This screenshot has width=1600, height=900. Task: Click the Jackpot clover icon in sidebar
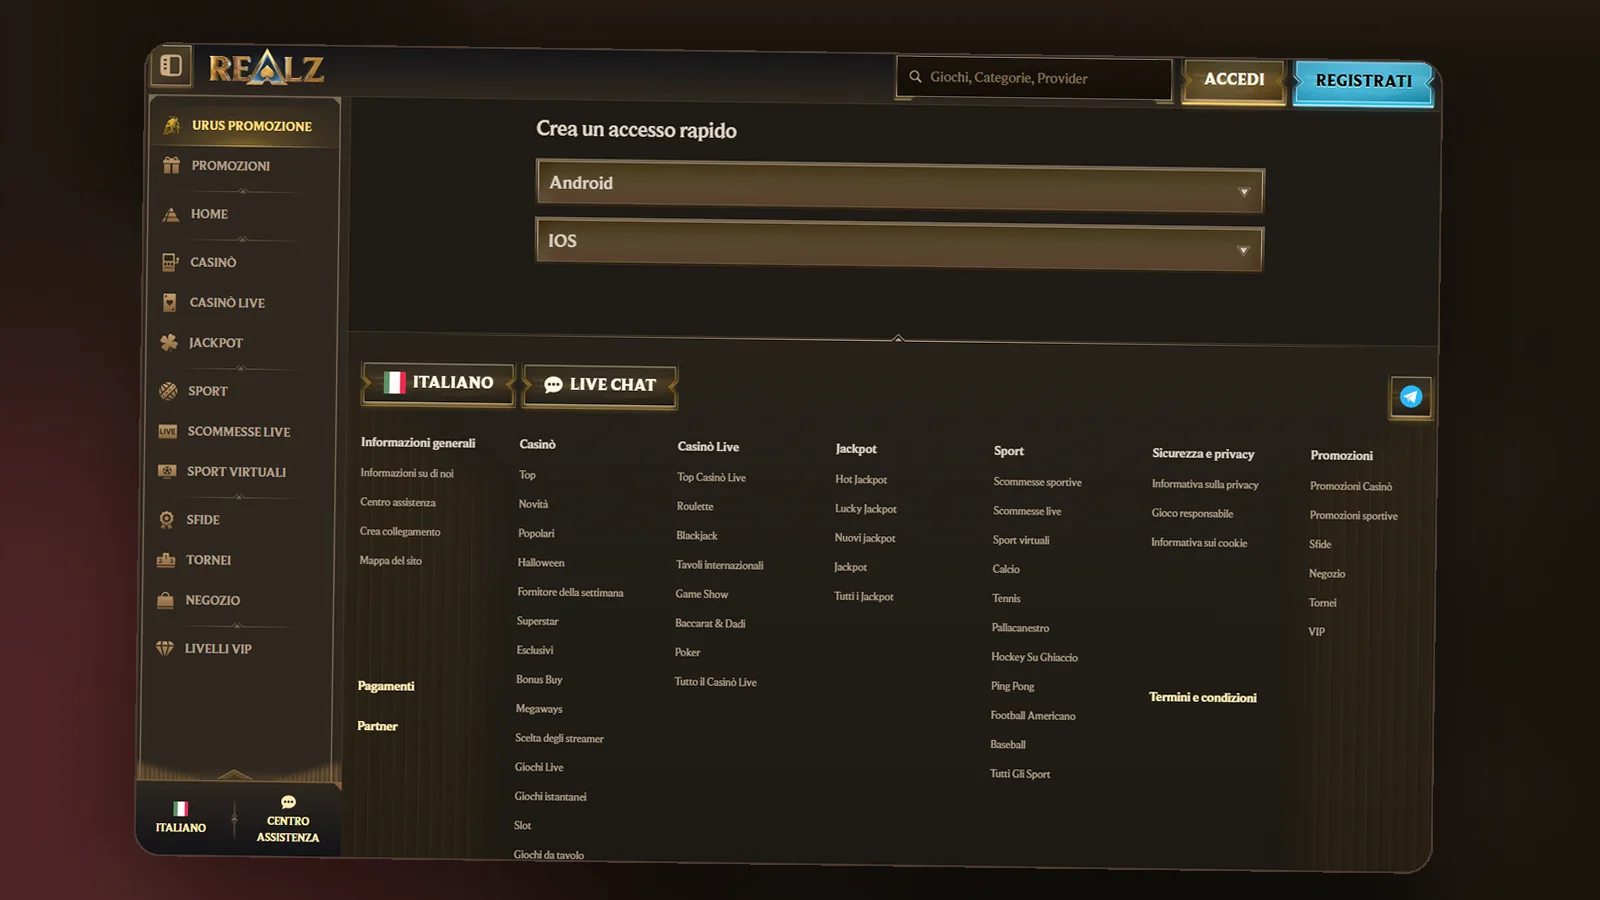click(x=169, y=342)
